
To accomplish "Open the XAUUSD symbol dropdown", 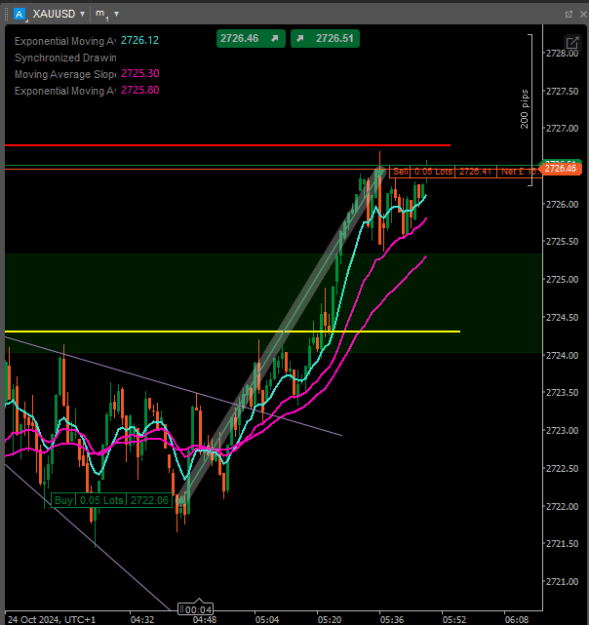I will pos(82,14).
